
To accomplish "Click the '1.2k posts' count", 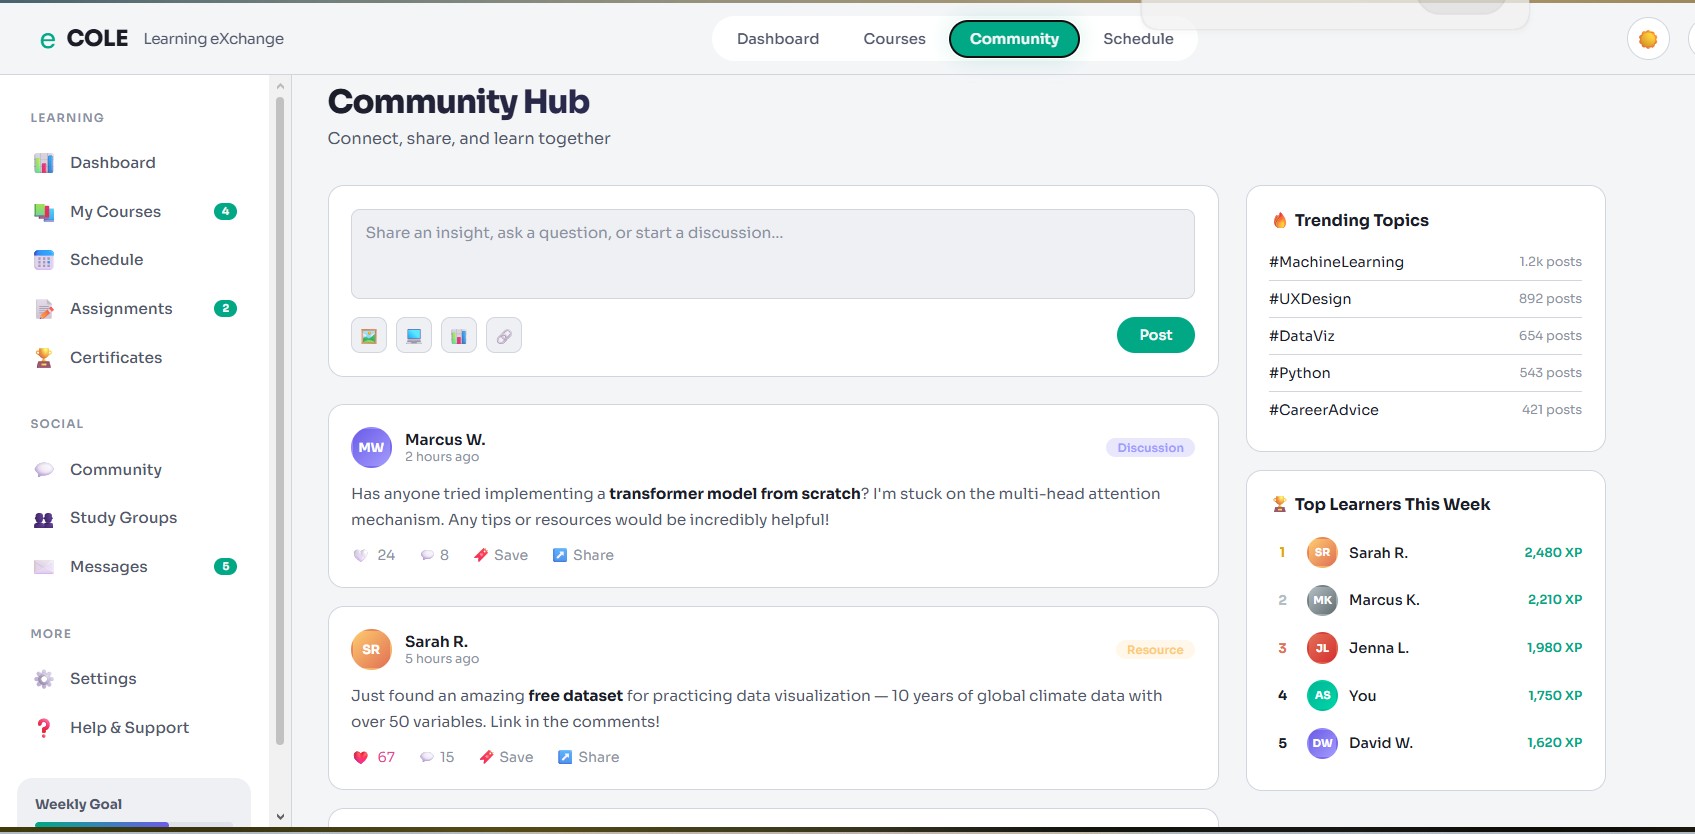I will point(1550,262).
